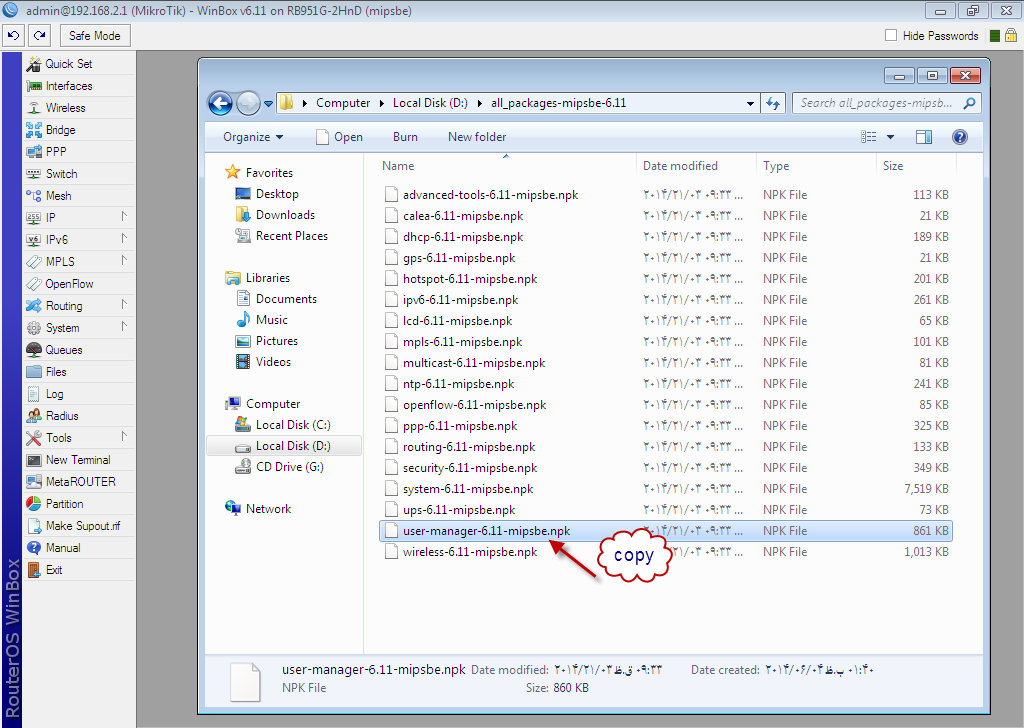The height and width of the screenshot is (728, 1024).
Task: Select file system-6.11-mipsbe.npk
Action: pyautogui.click(x=665, y=489)
